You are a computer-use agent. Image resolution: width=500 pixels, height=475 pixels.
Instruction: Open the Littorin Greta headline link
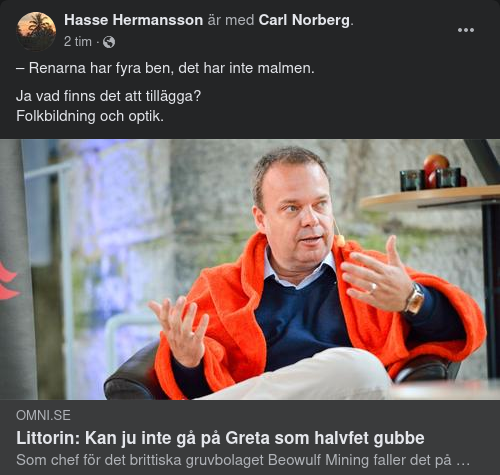(x=220, y=438)
